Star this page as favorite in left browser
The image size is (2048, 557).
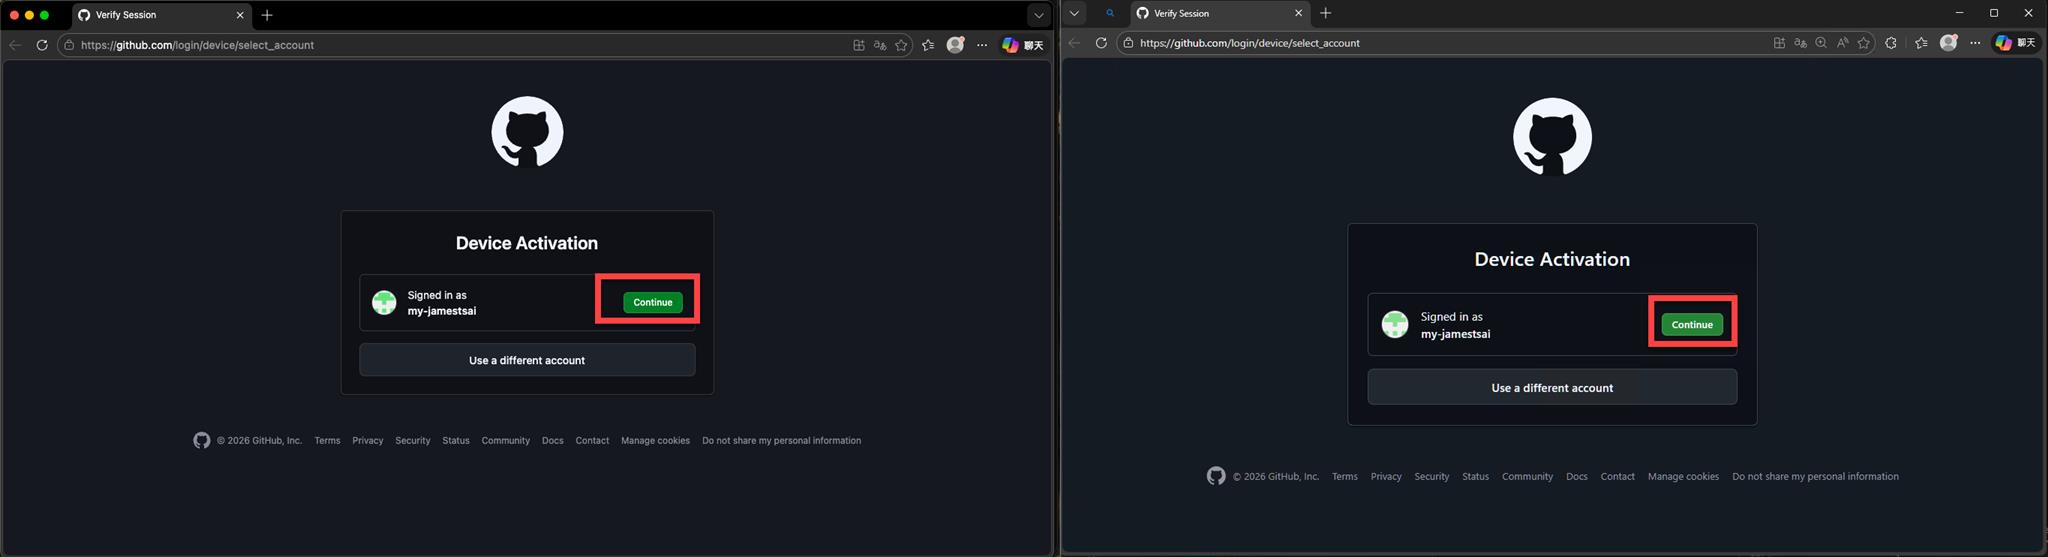(901, 45)
